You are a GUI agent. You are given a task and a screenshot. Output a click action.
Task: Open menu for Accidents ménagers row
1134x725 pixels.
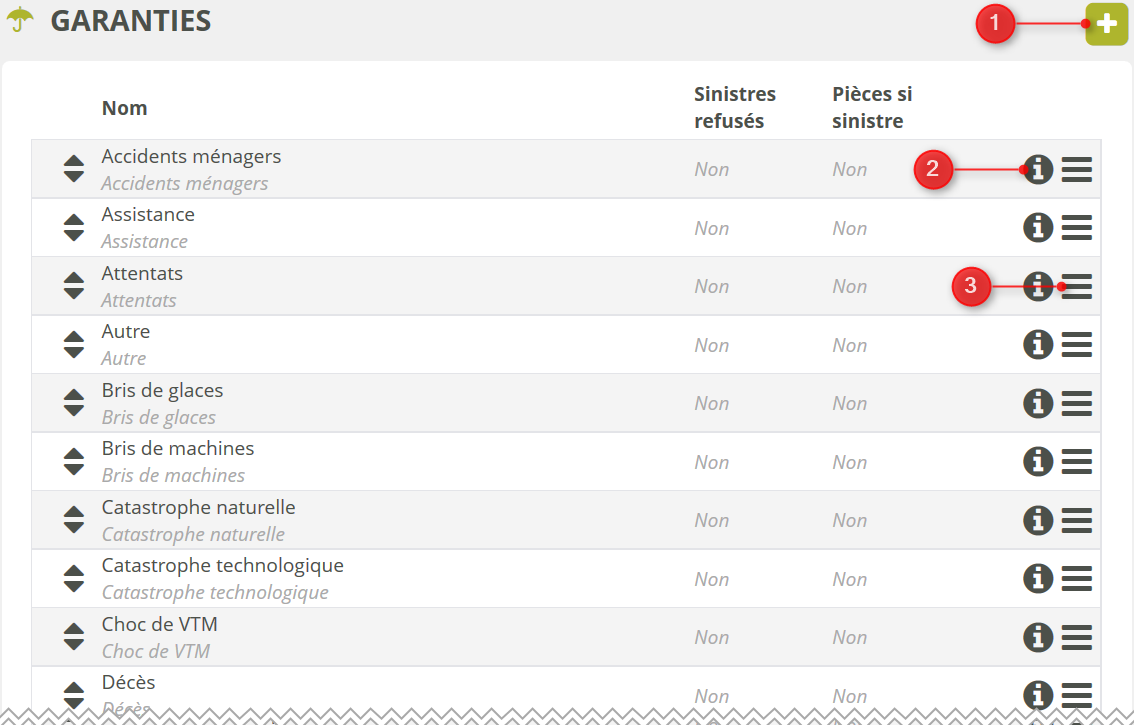pos(1076,170)
